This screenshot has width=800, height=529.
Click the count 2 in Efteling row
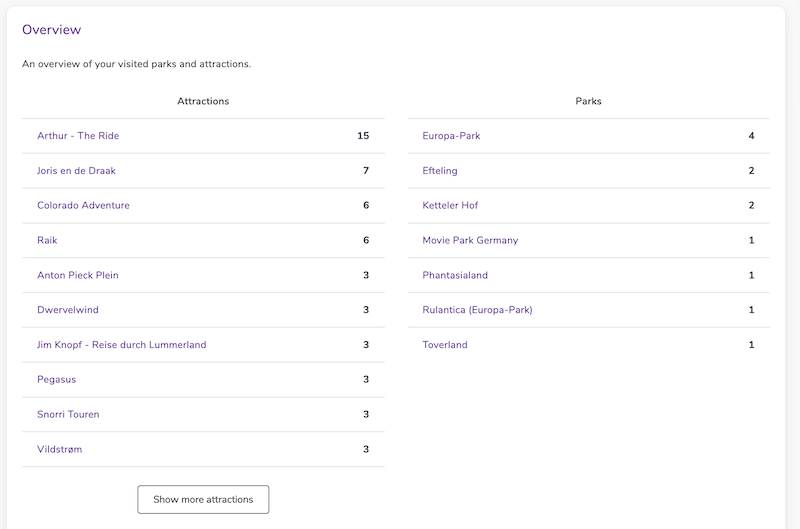click(x=751, y=170)
